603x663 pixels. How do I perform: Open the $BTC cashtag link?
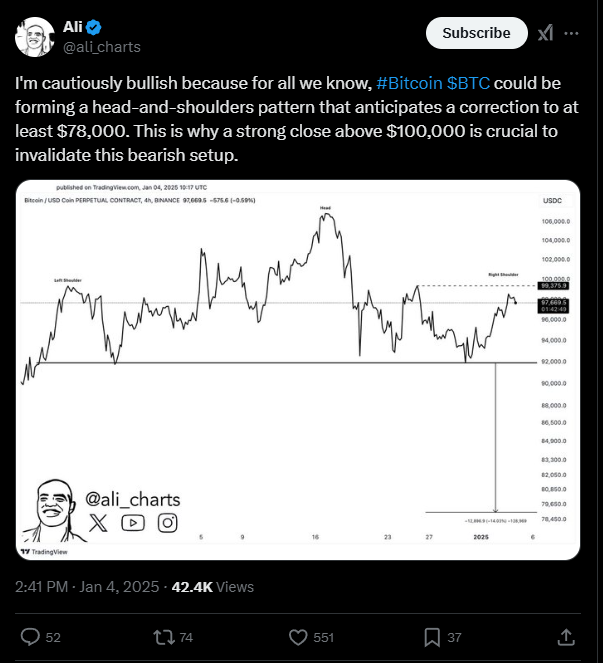pyautogui.click(x=468, y=83)
